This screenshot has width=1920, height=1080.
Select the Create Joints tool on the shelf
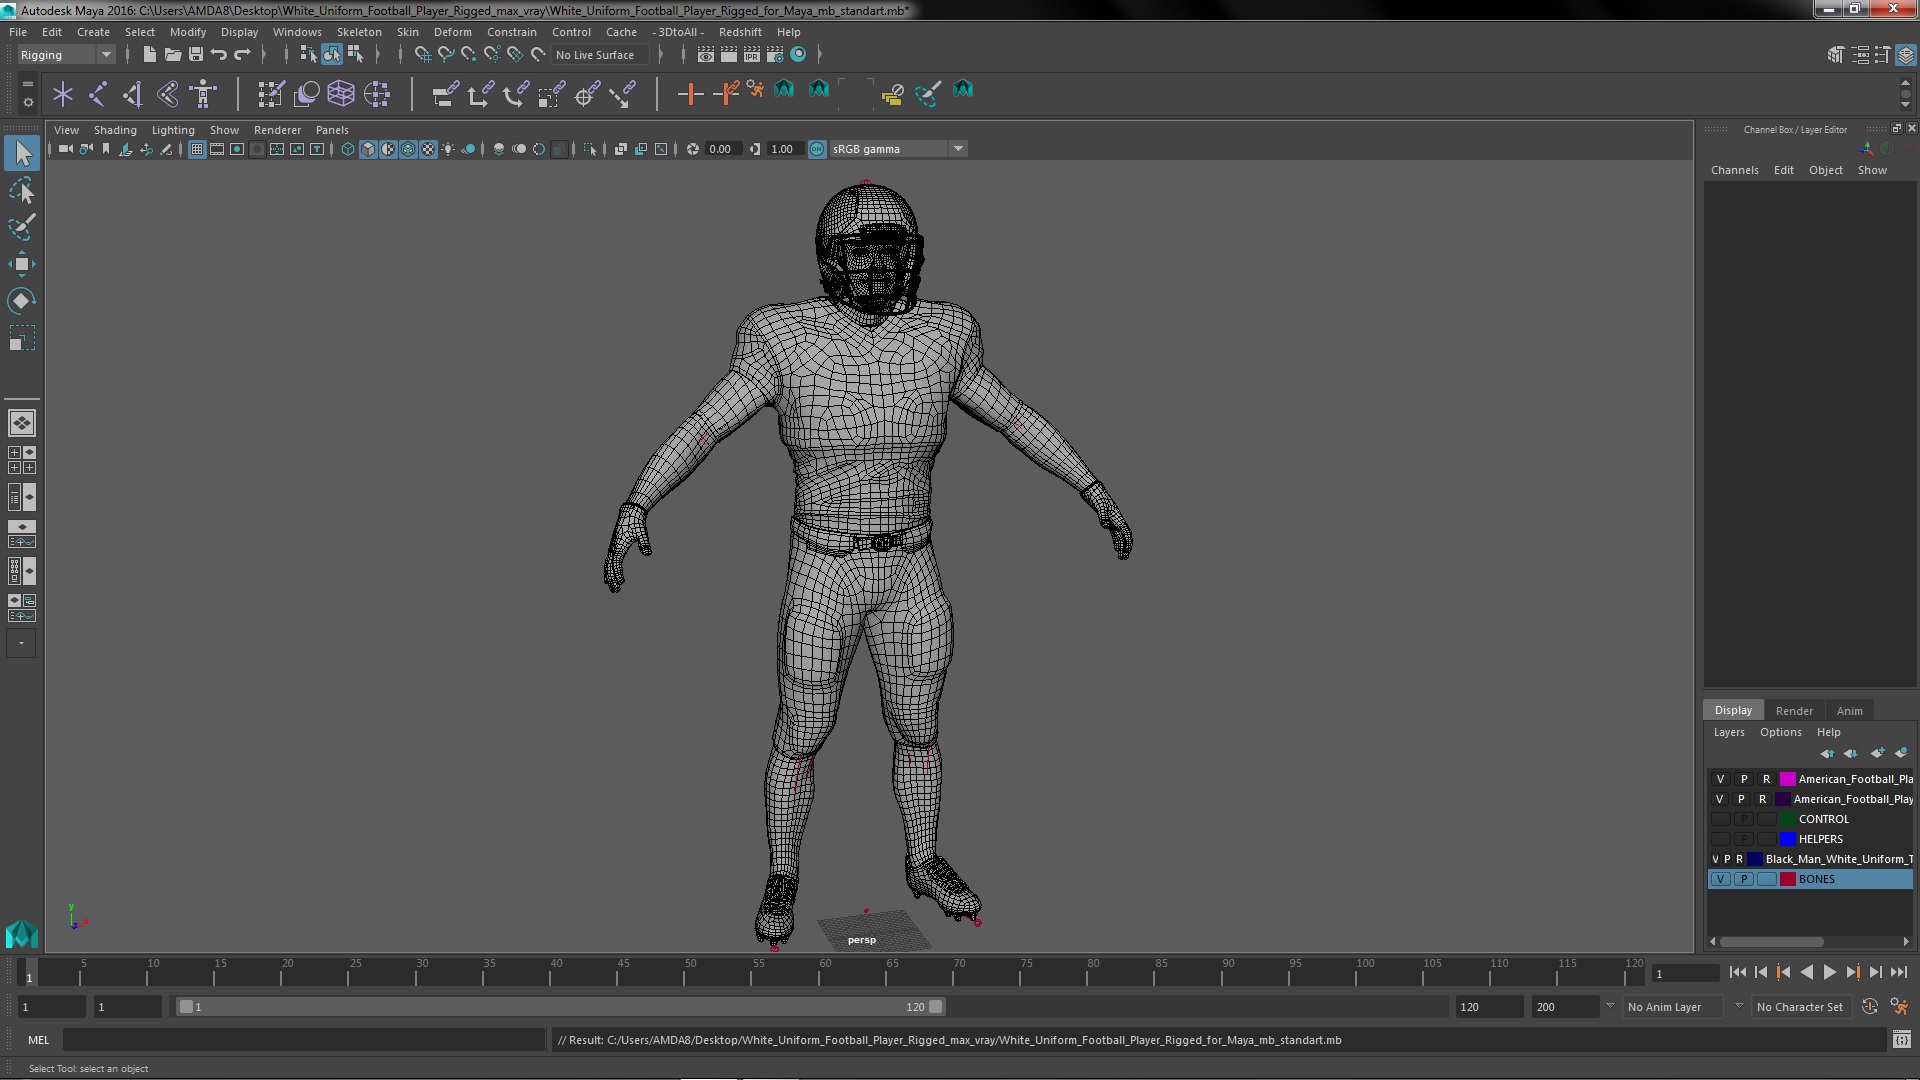[98, 94]
